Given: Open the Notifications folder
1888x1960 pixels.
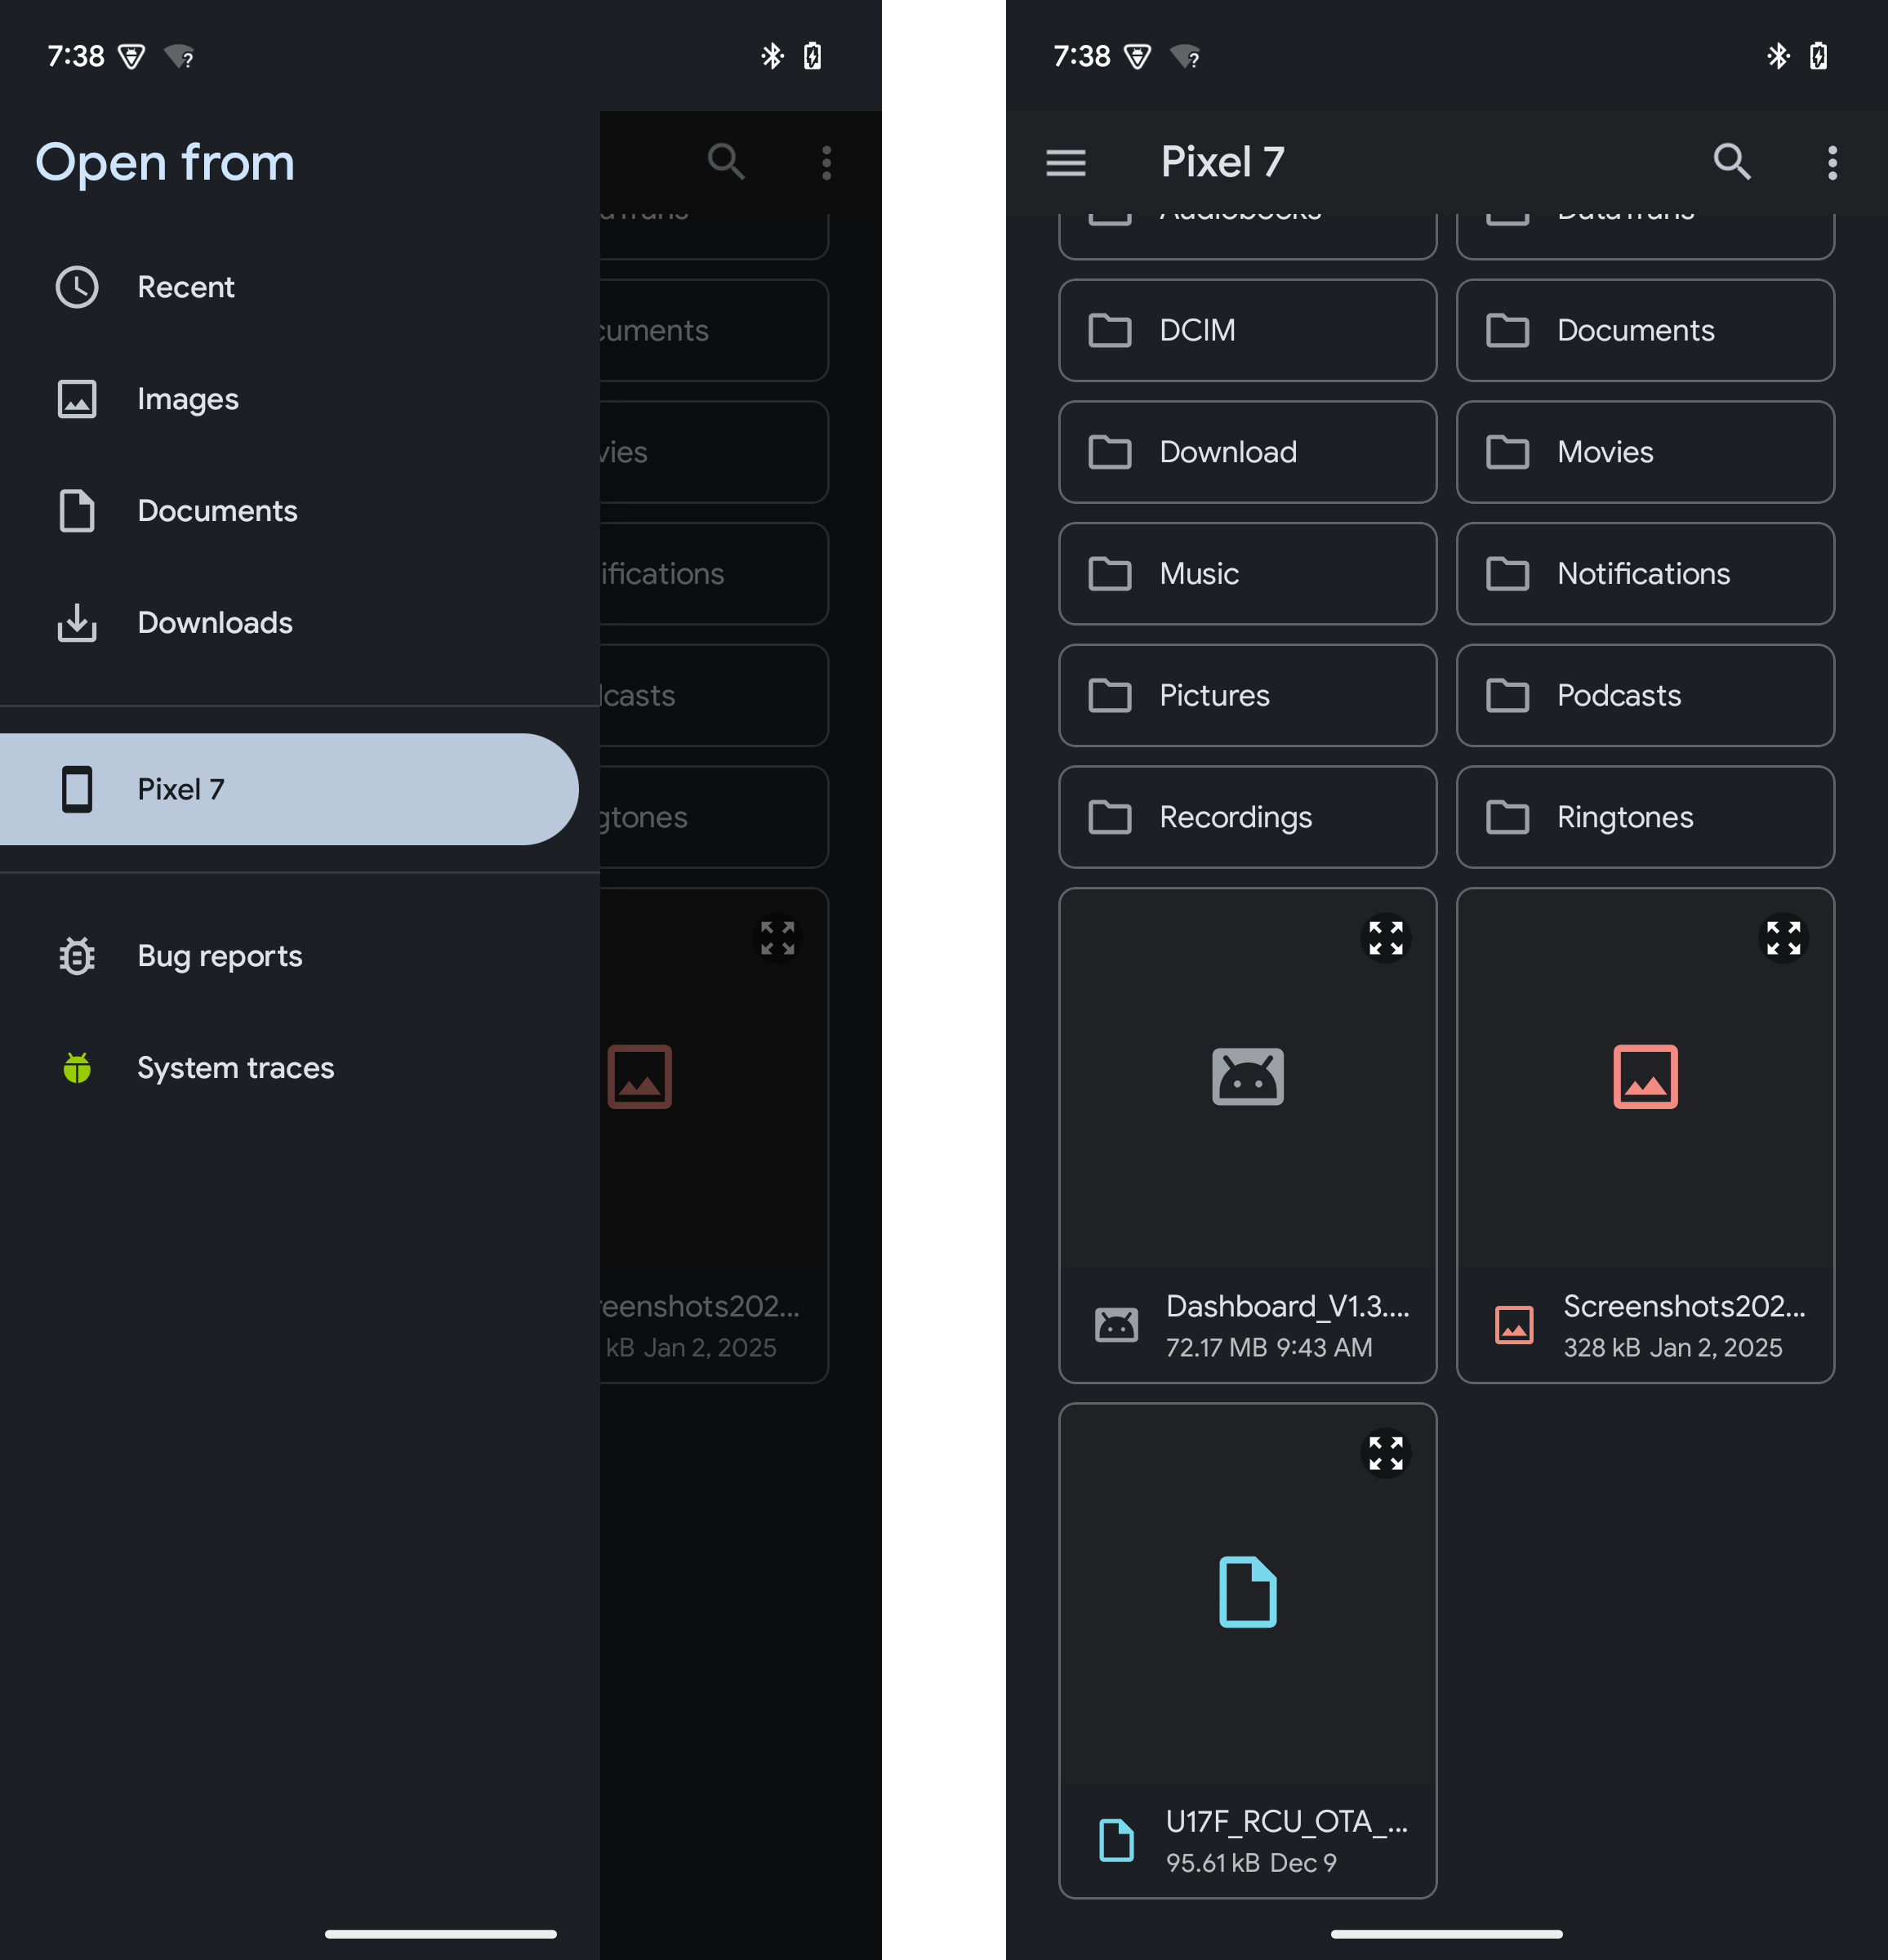Looking at the screenshot, I should tap(1645, 574).
